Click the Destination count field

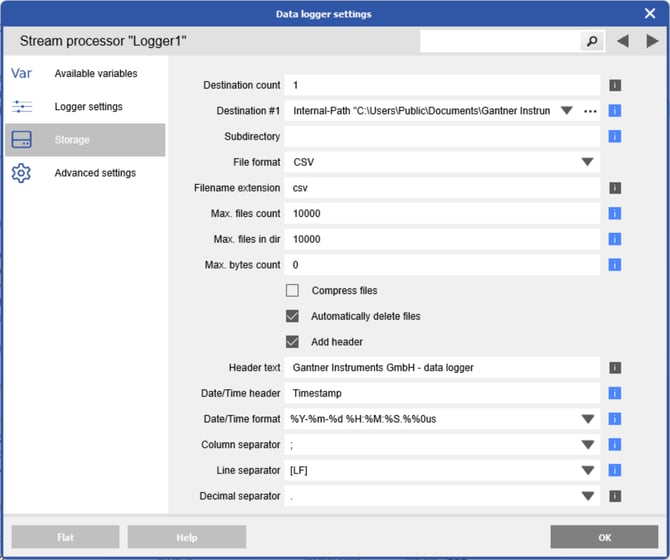pos(442,85)
